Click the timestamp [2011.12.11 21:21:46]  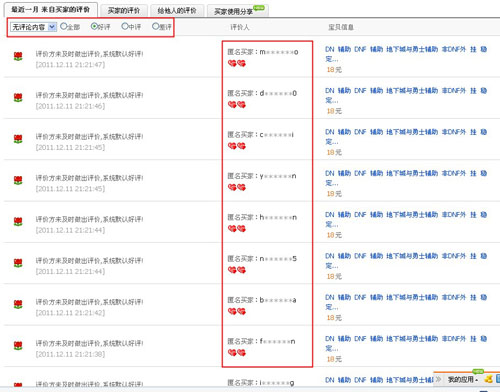(70, 106)
